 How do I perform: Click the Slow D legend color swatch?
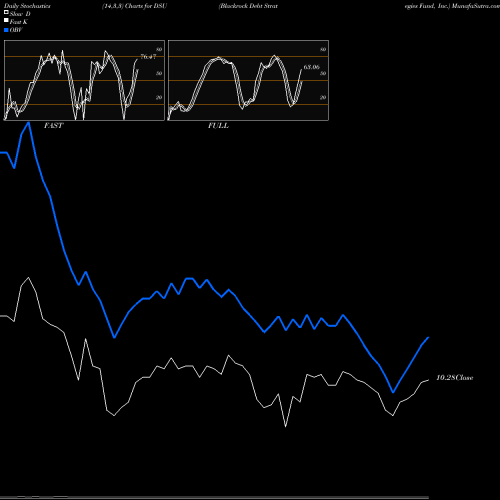point(6,13)
